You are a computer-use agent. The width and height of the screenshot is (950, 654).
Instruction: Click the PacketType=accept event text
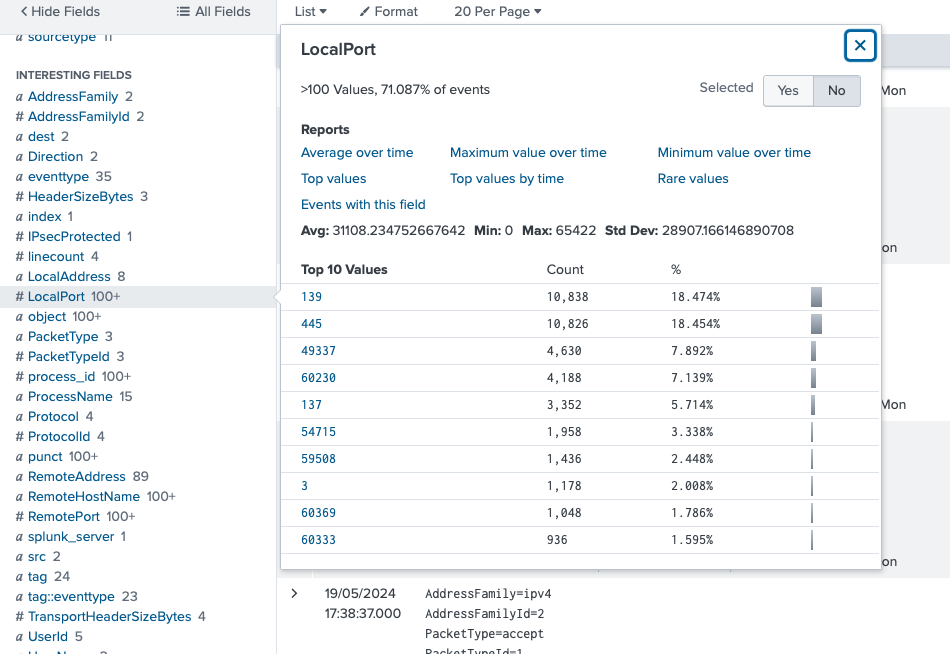pos(484,634)
